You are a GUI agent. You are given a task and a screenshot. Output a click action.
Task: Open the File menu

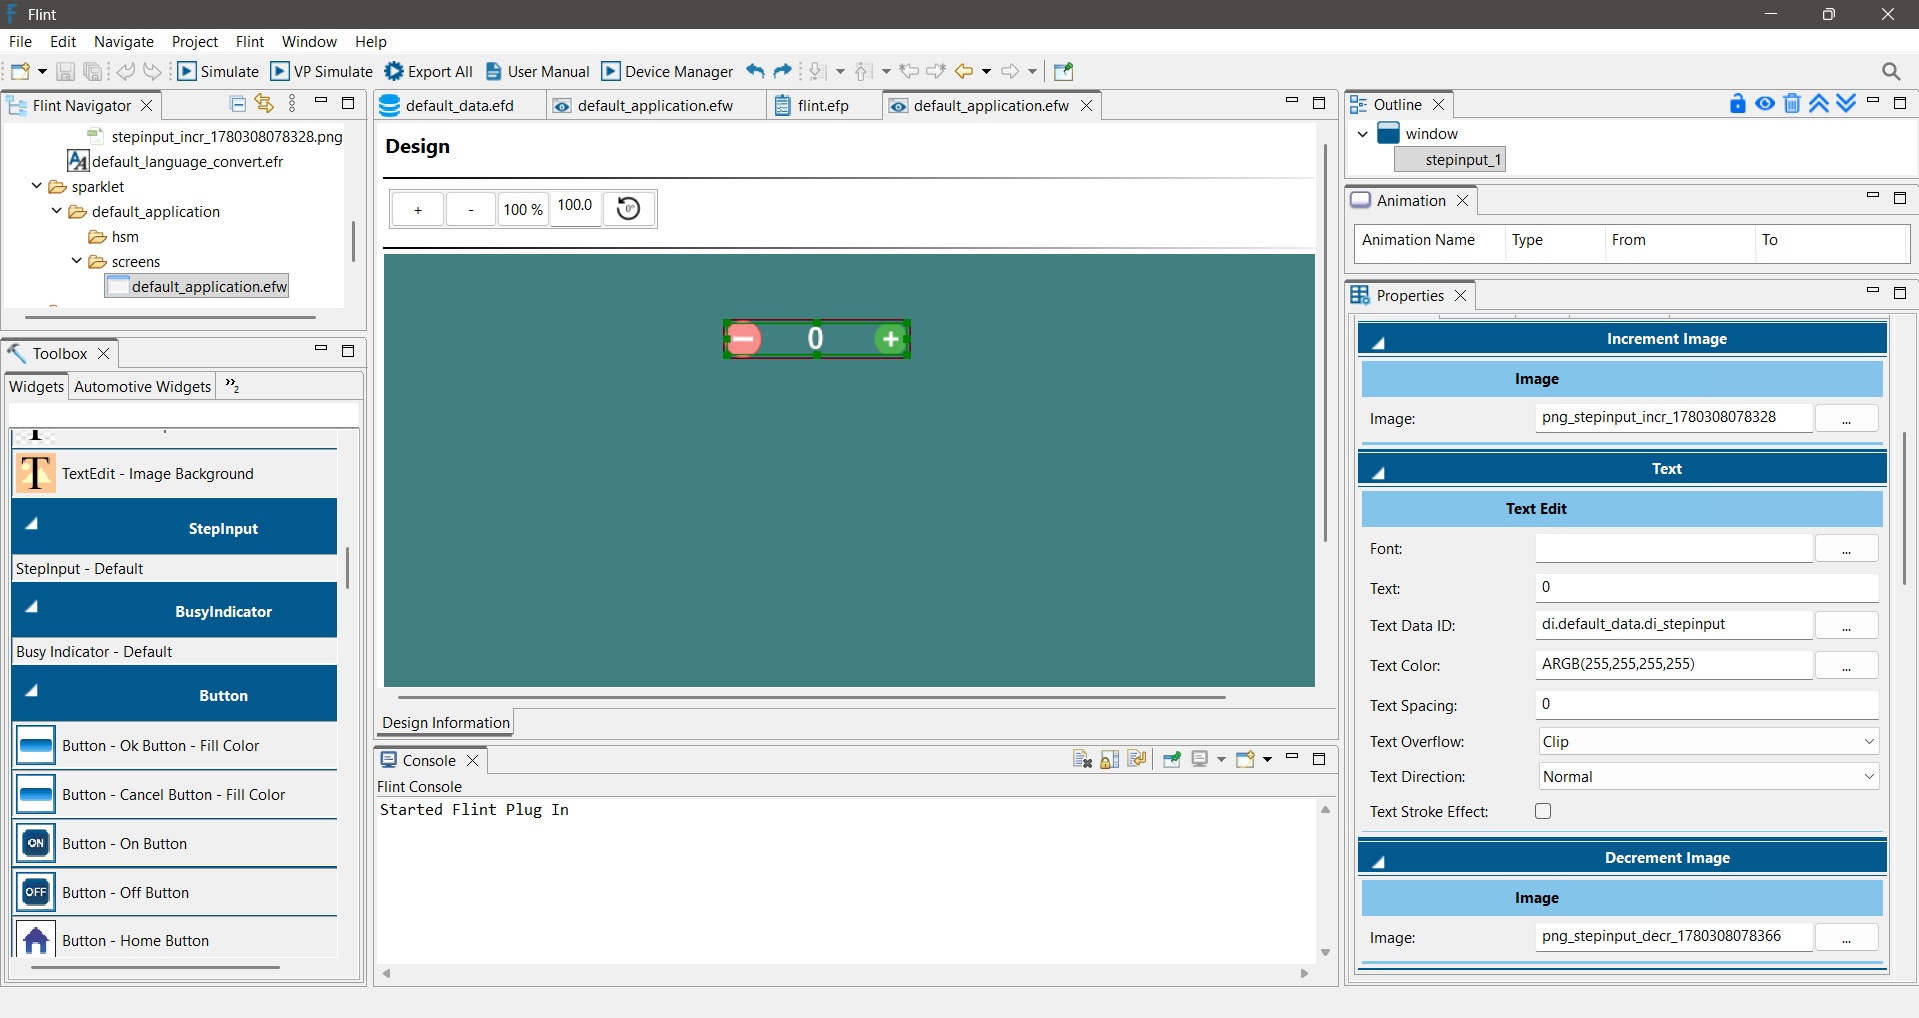(x=20, y=41)
